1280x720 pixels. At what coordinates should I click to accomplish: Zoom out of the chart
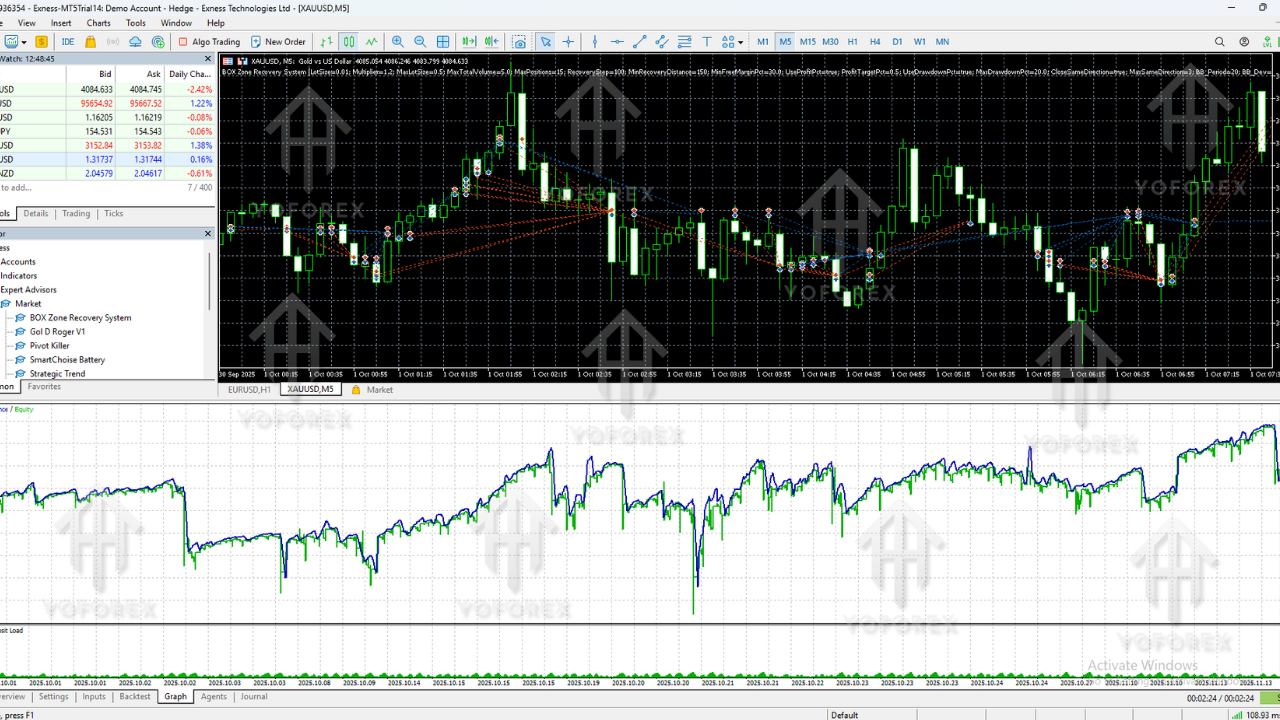tap(420, 42)
